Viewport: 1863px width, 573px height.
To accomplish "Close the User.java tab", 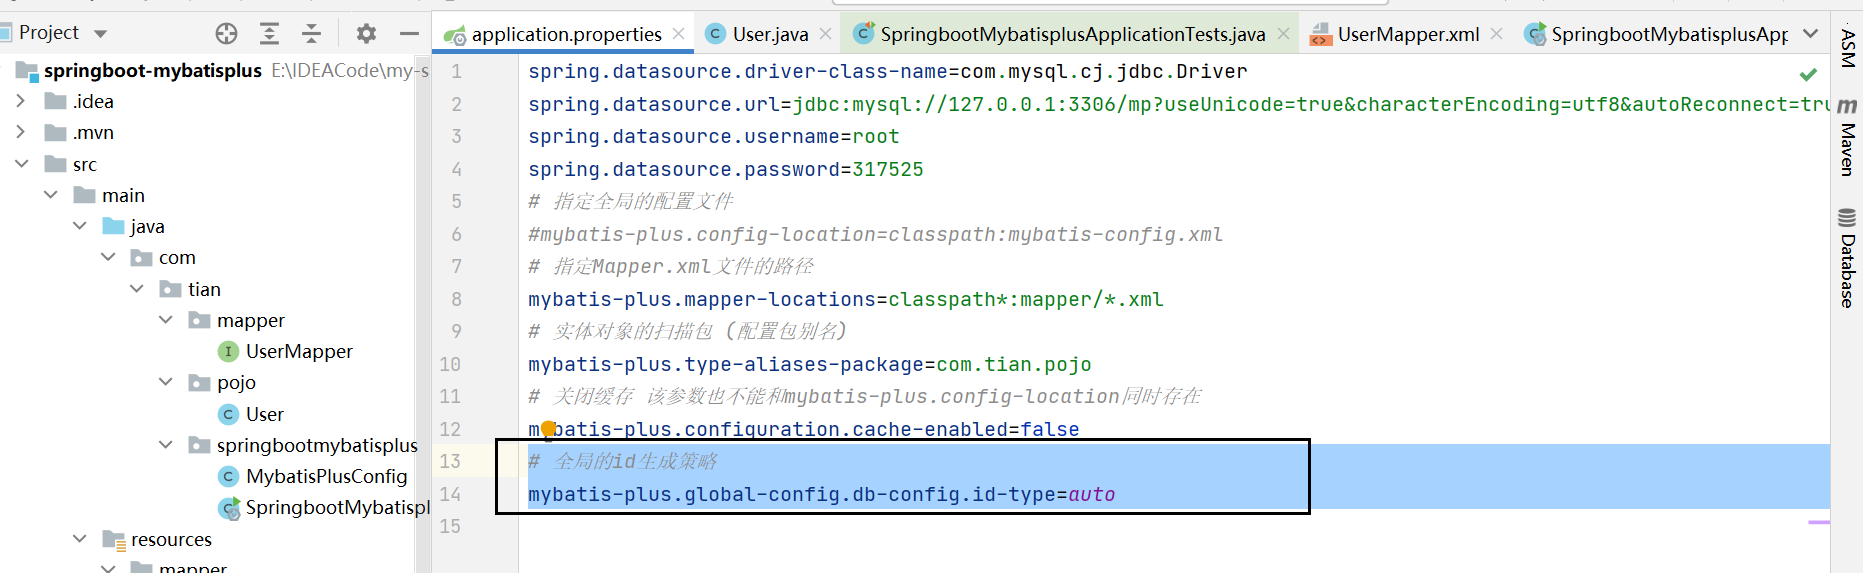I will pyautogui.click(x=825, y=34).
